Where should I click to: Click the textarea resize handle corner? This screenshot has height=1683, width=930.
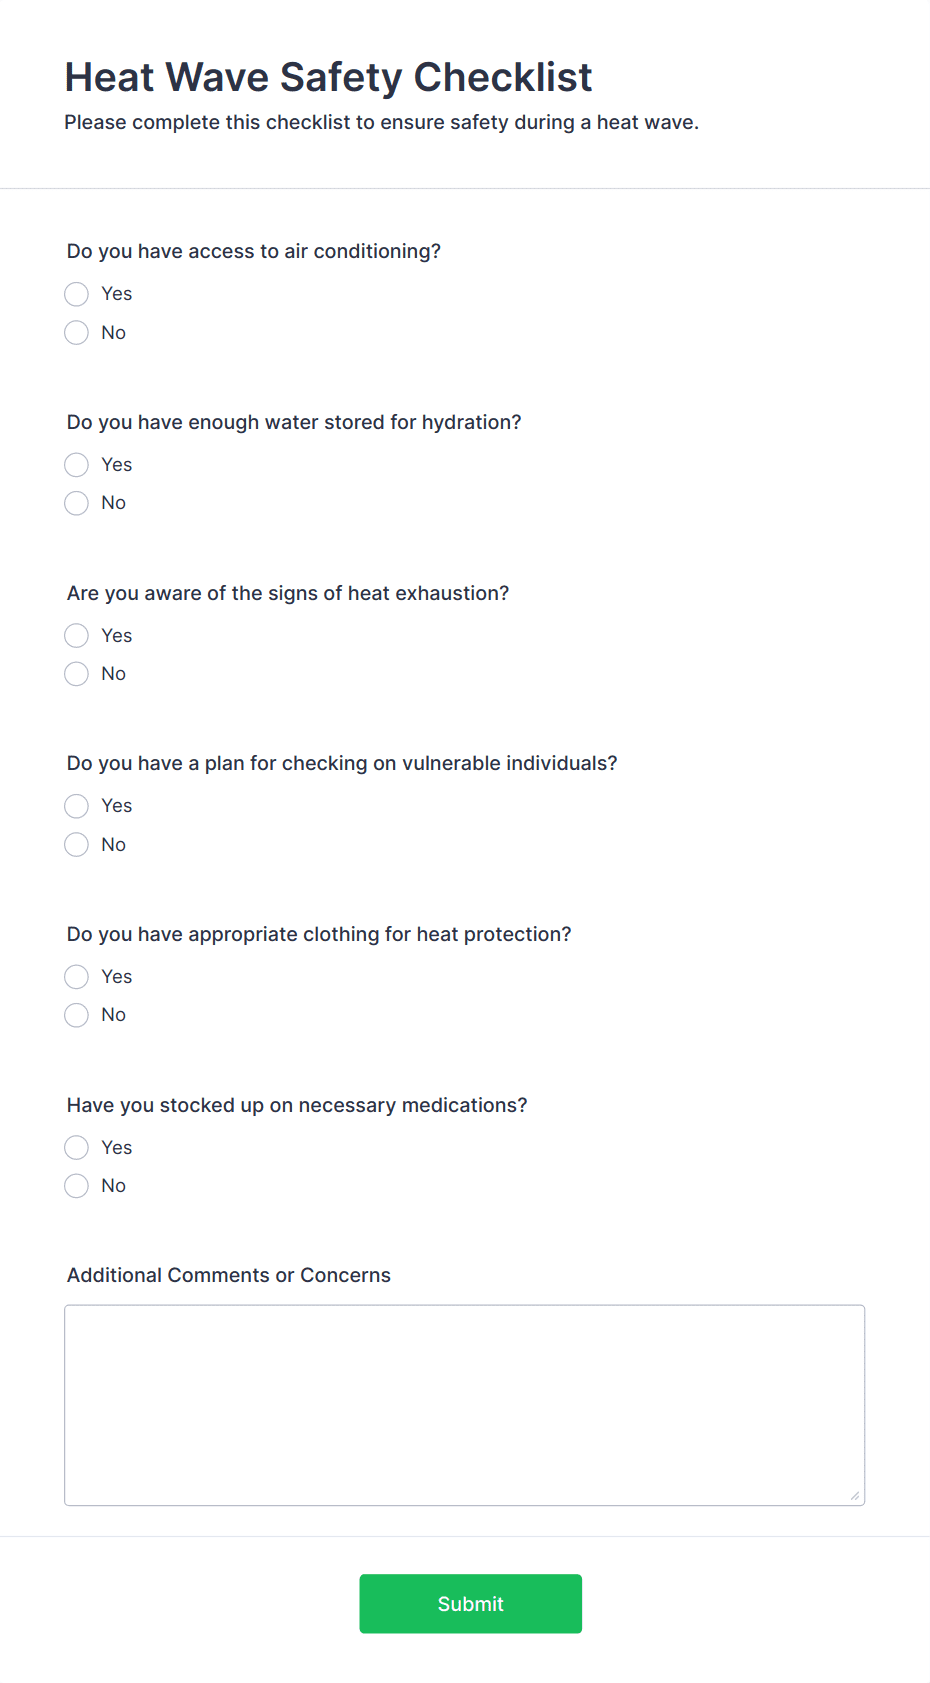(x=855, y=1496)
